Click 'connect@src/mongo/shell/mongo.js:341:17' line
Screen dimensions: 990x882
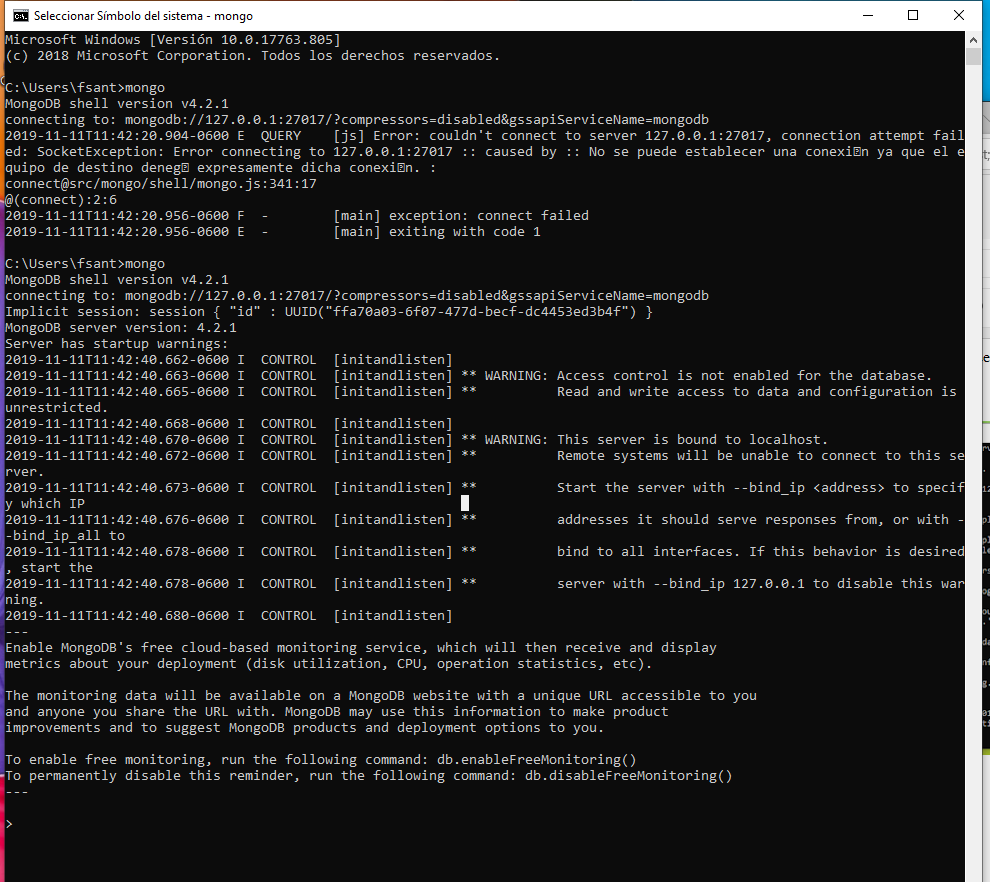[x=161, y=184]
